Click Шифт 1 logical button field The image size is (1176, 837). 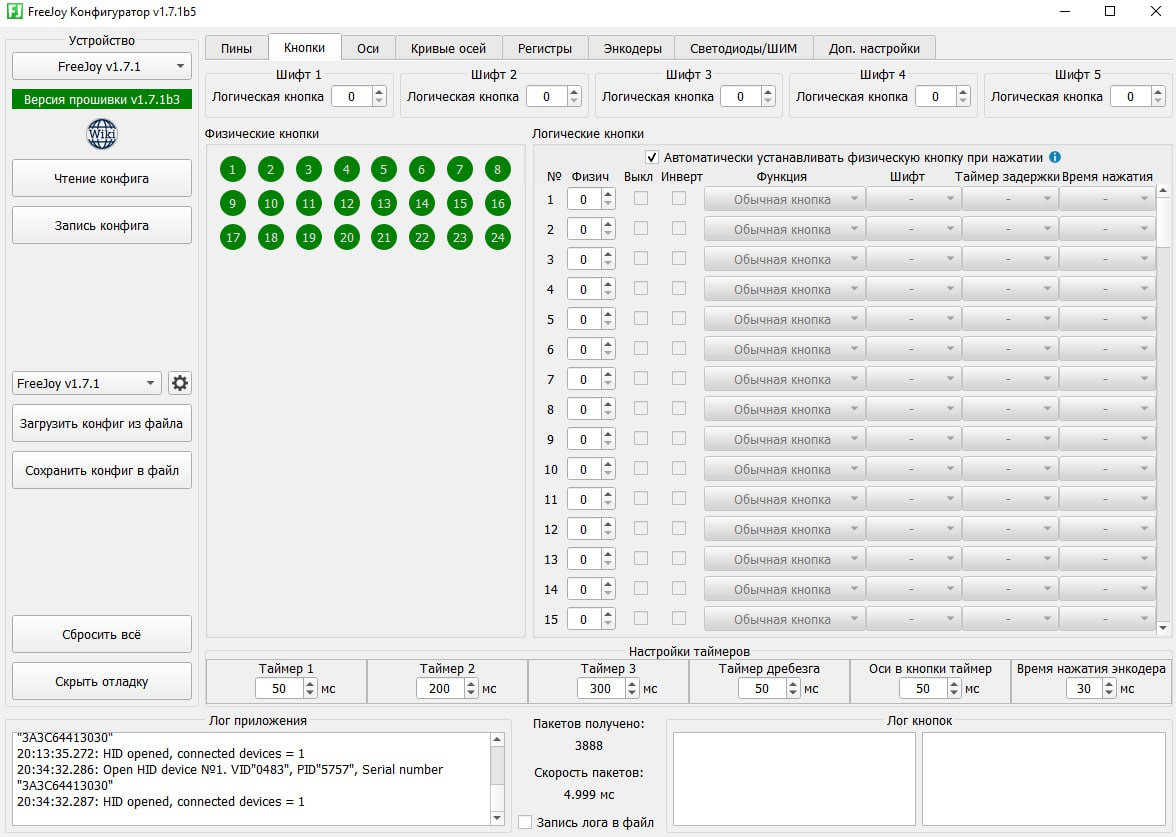pyautogui.click(x=351, y=96)
